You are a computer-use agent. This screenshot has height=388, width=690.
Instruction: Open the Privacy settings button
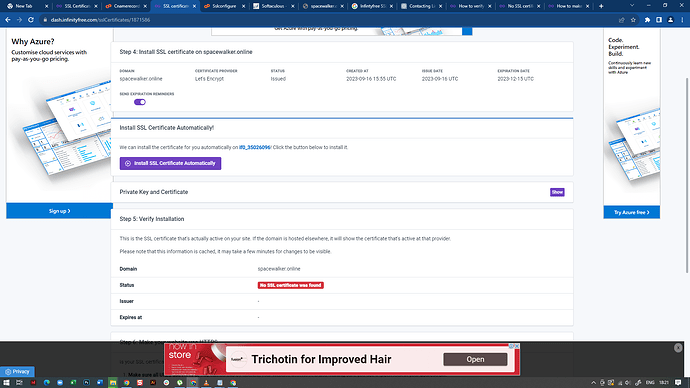tap(17, 372)
